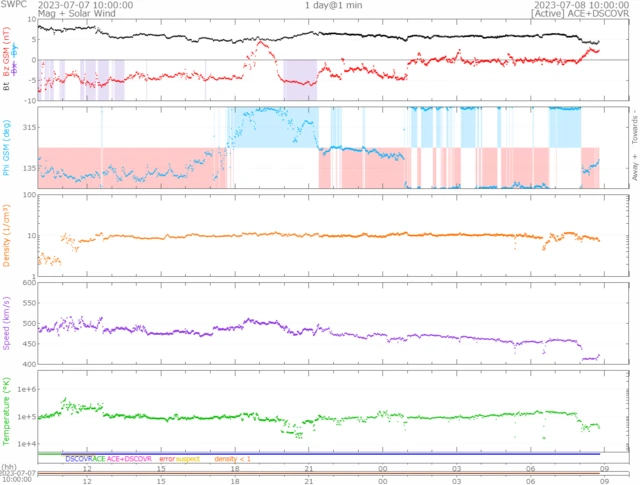Click the 'Phi GSM (deg)' axis label

coord(6,148)
